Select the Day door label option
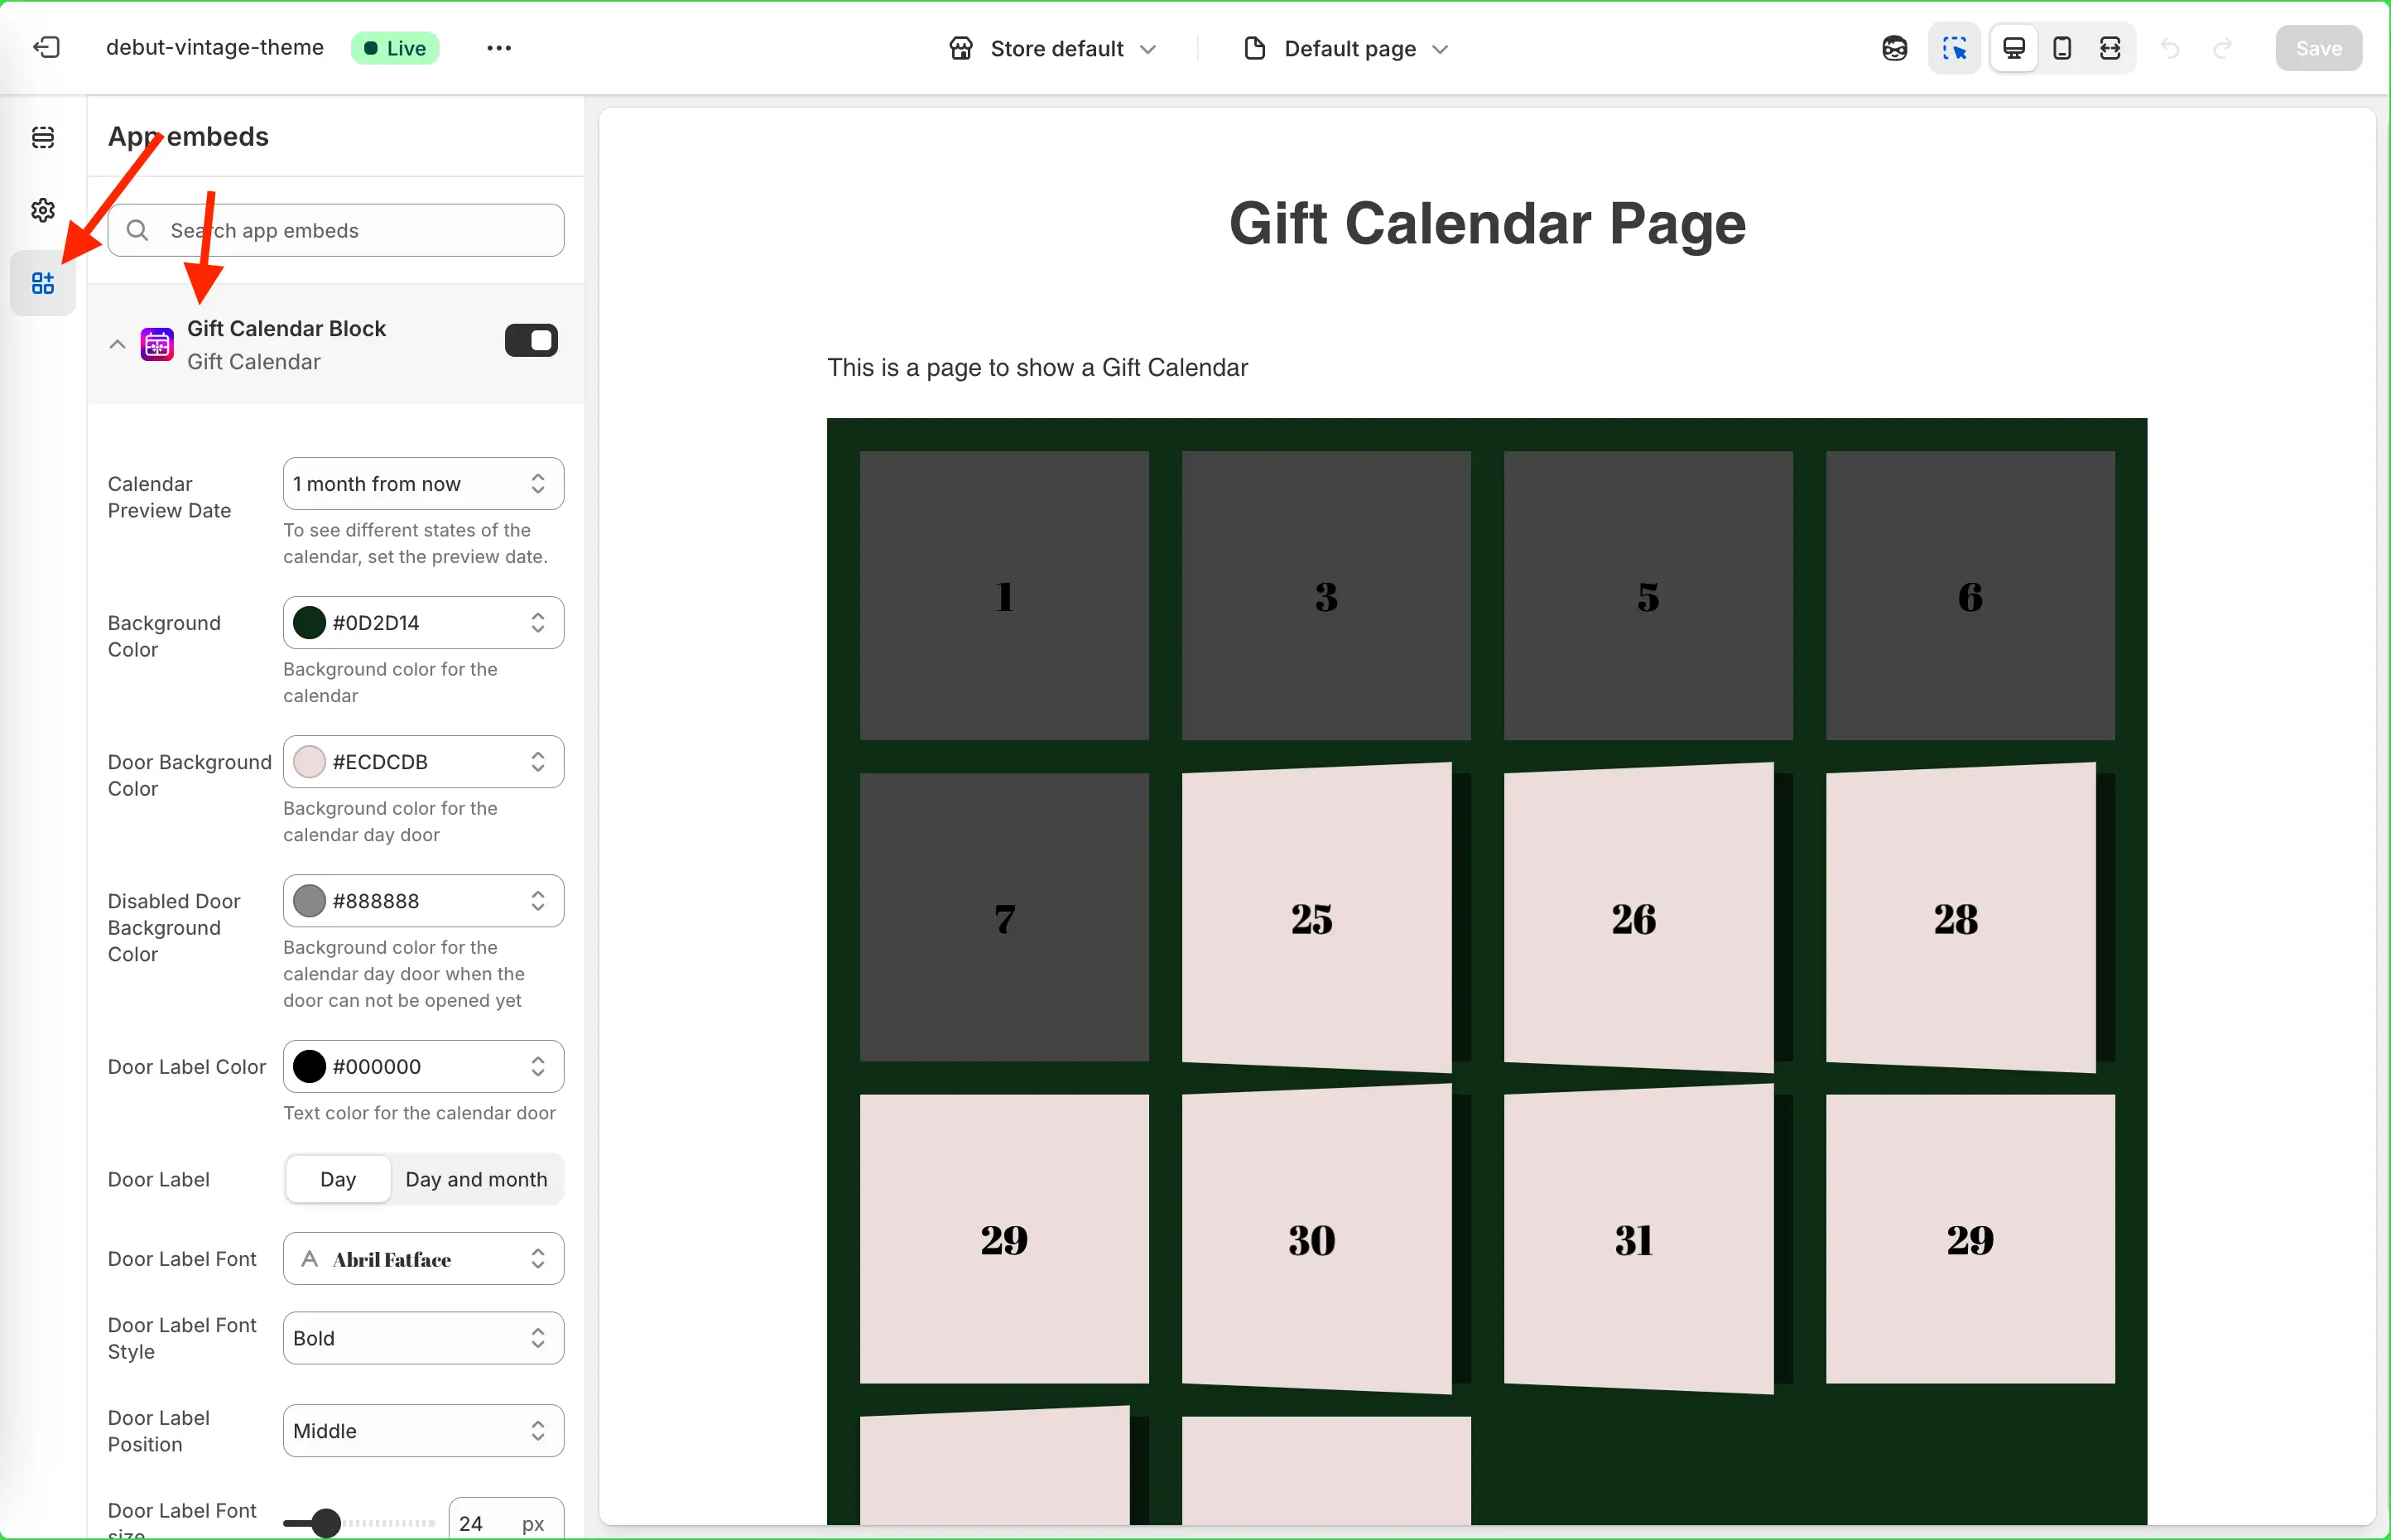 pos(338,1180)
